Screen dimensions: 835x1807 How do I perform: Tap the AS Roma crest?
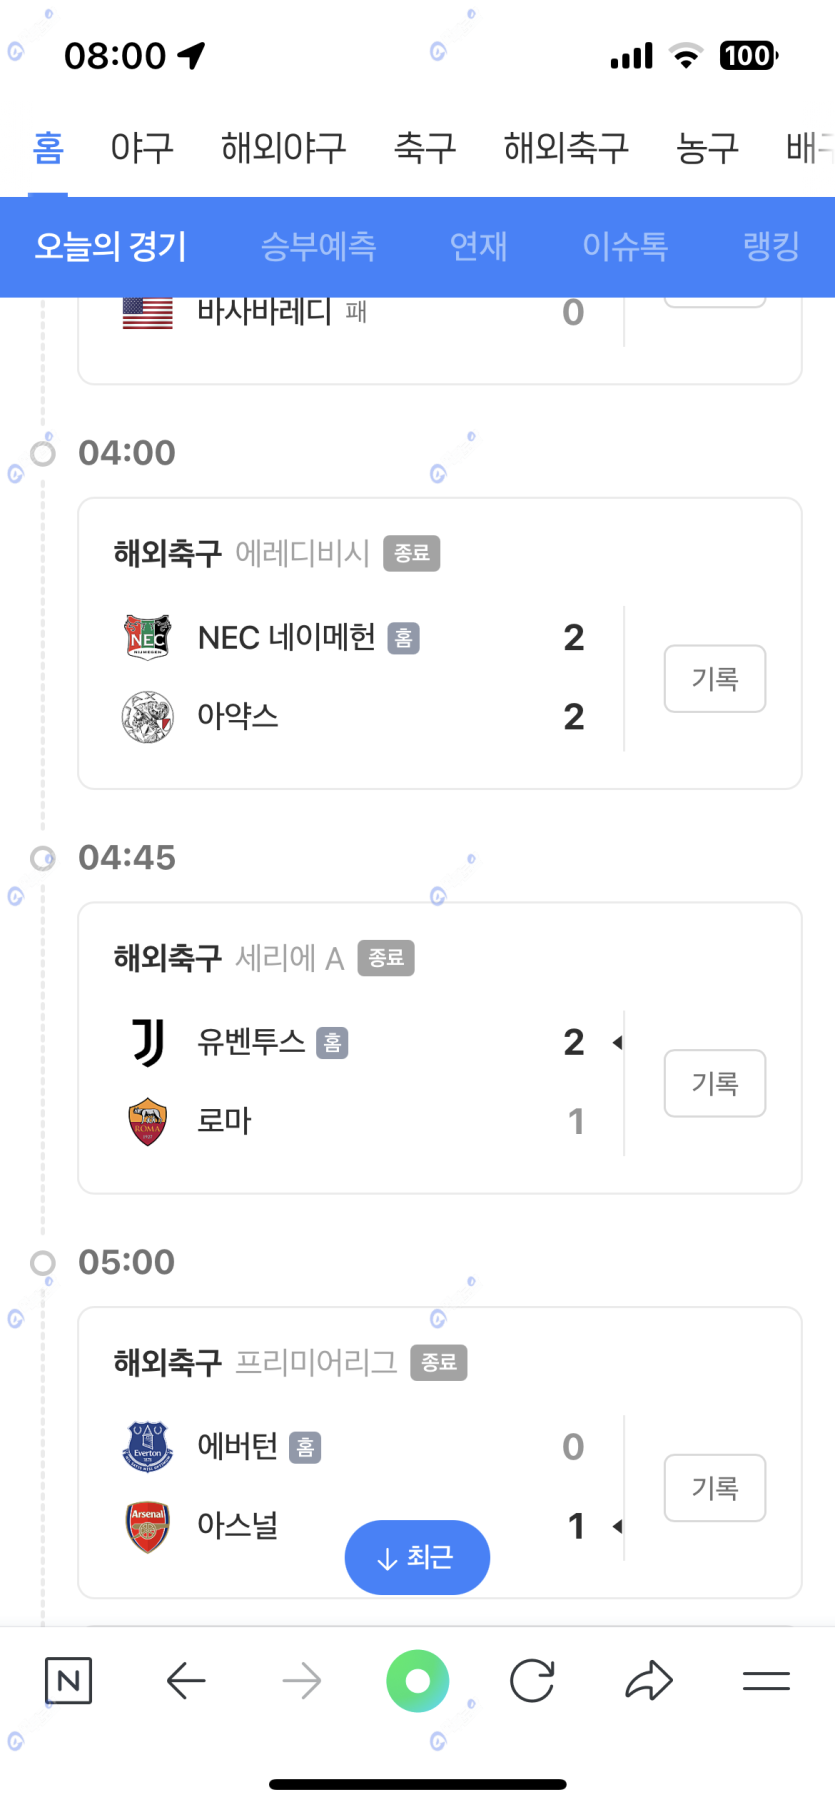148,1121
